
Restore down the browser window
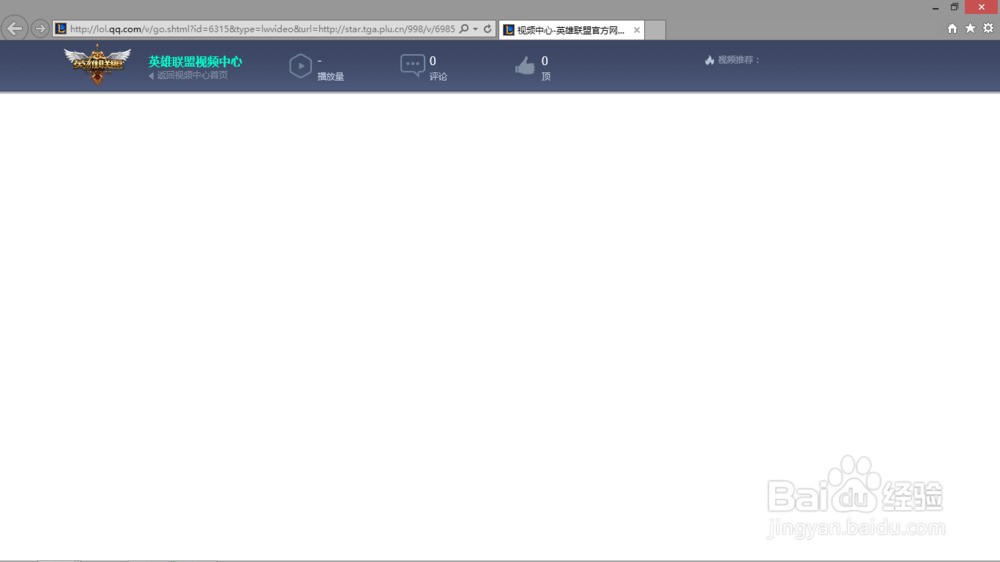(955, 7)
